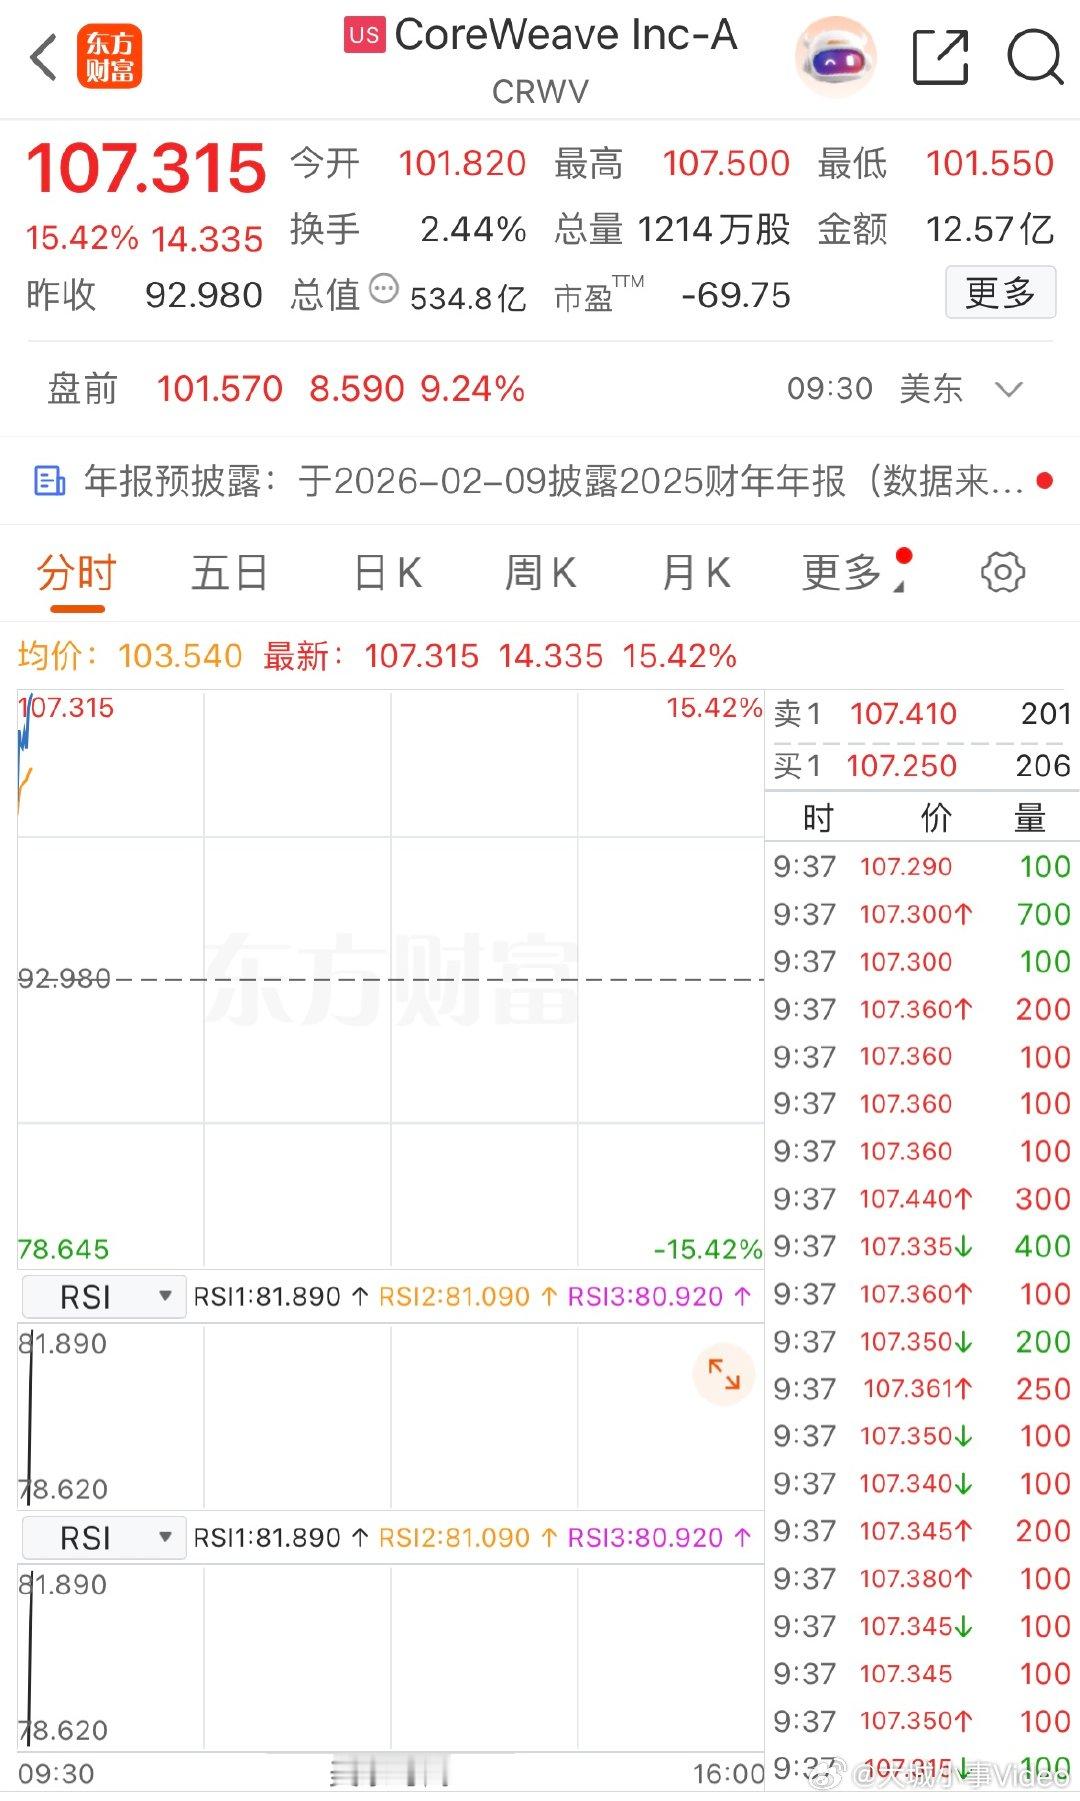Click the intraday price chart area

pyautogui.click(x=391, y=979)
